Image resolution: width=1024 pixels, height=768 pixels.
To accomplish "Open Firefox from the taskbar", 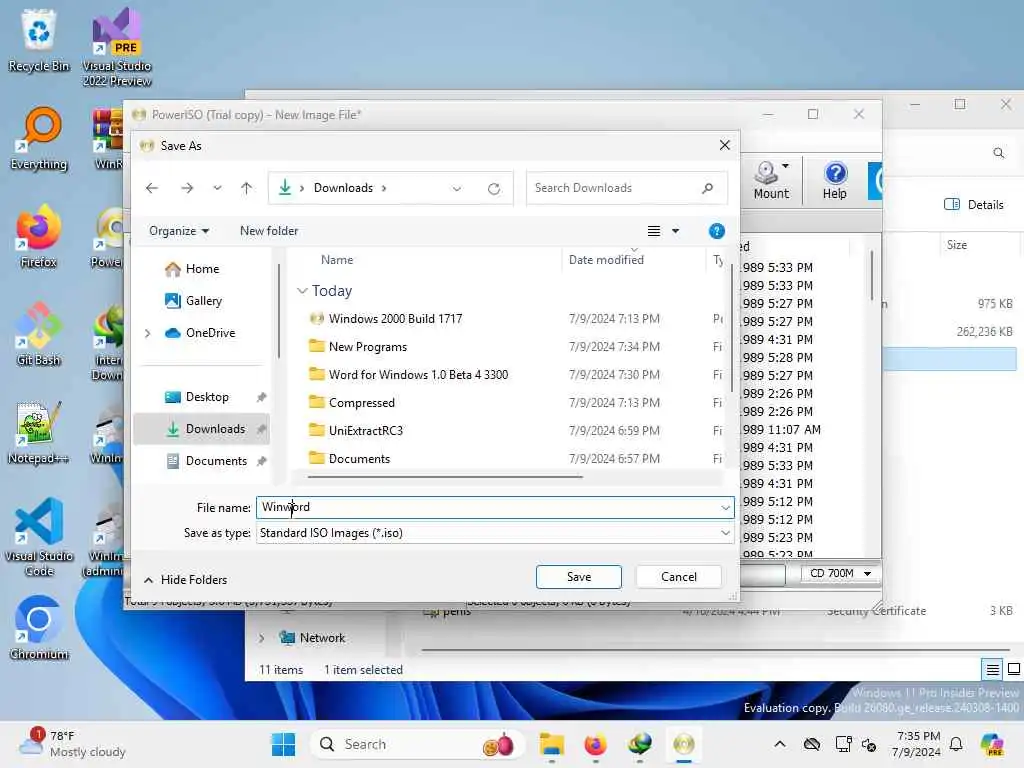I will (596, 744).
